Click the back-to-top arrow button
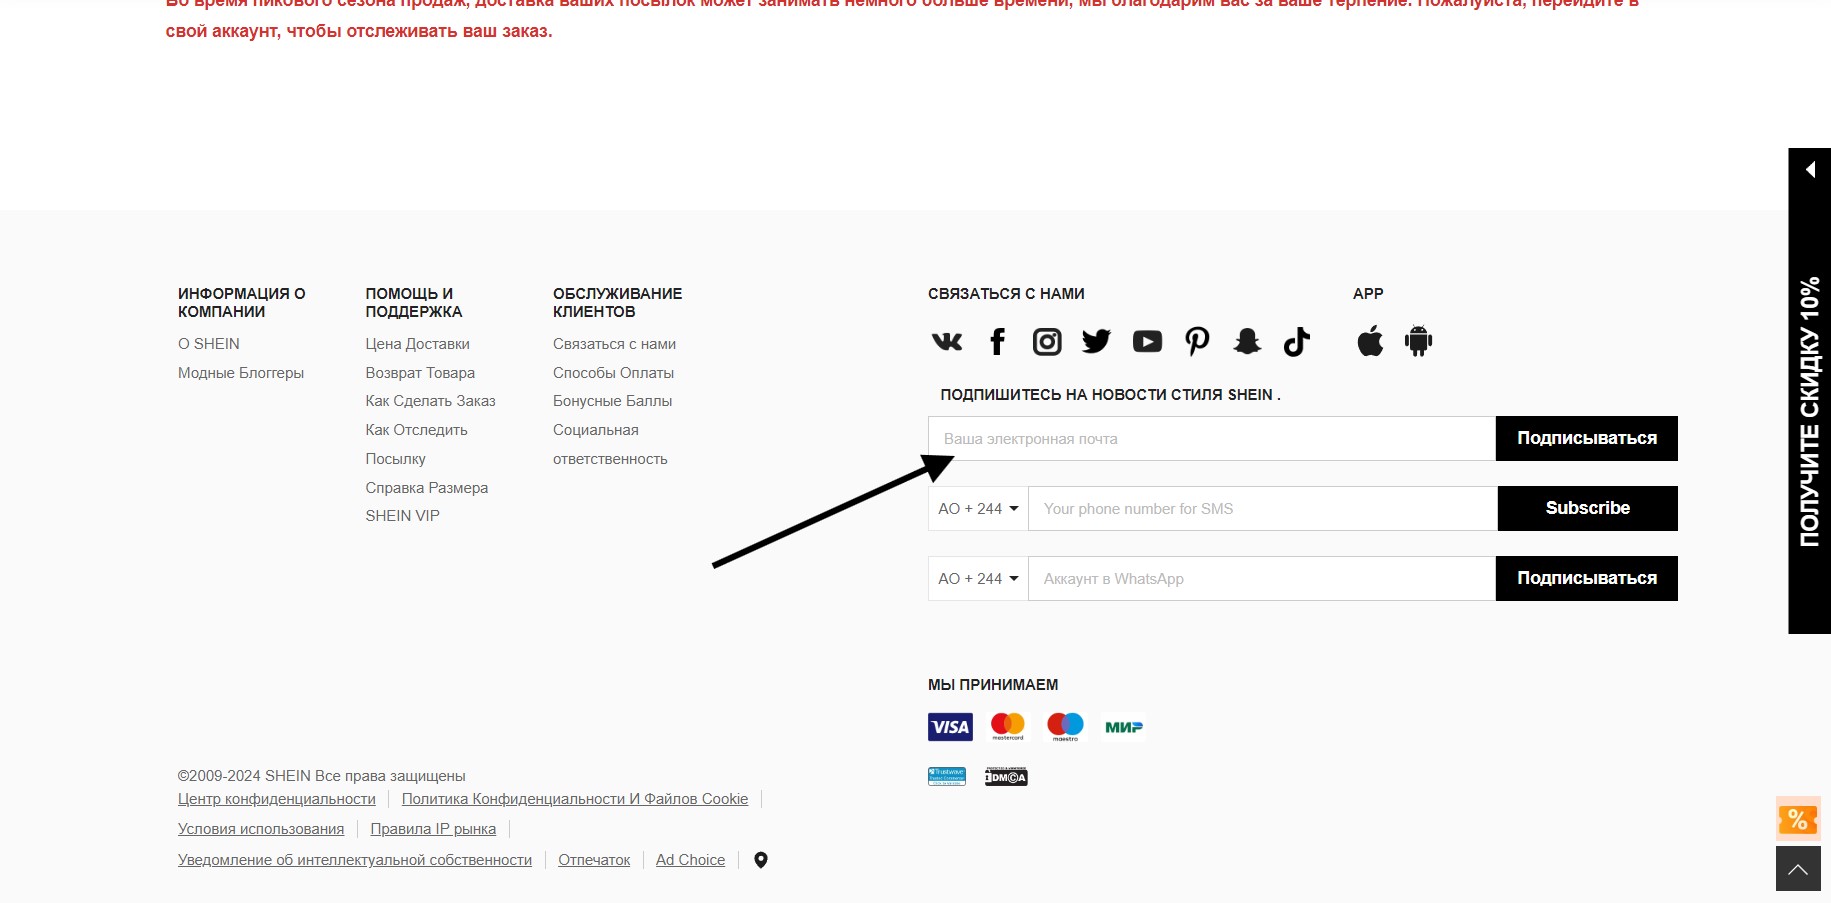The width and height of the screenshot is (1831, 903). 1798,869
